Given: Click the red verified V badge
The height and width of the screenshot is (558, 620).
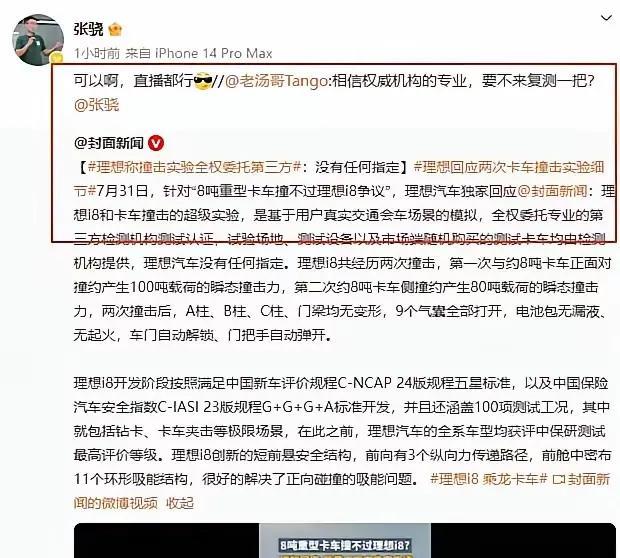Looking at the screenshot, I should point(156,143).
